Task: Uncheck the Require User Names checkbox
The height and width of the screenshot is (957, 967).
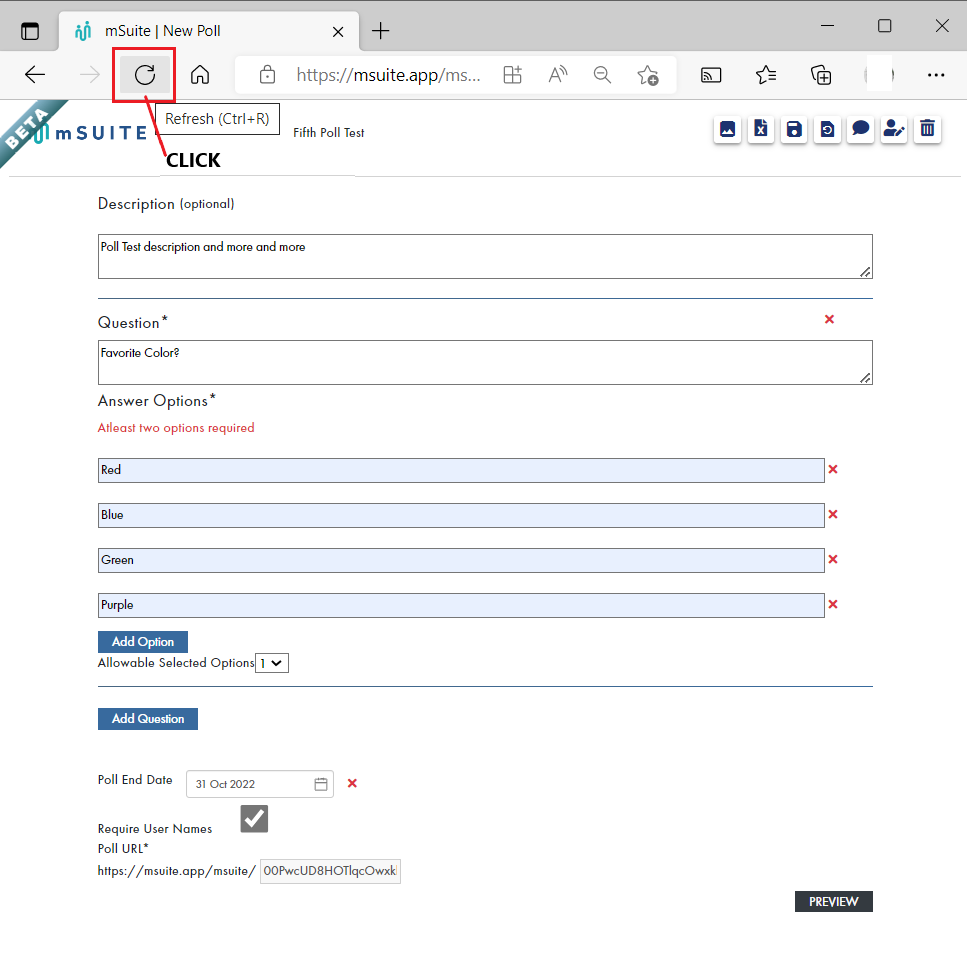Action: (x=253, y=818)
